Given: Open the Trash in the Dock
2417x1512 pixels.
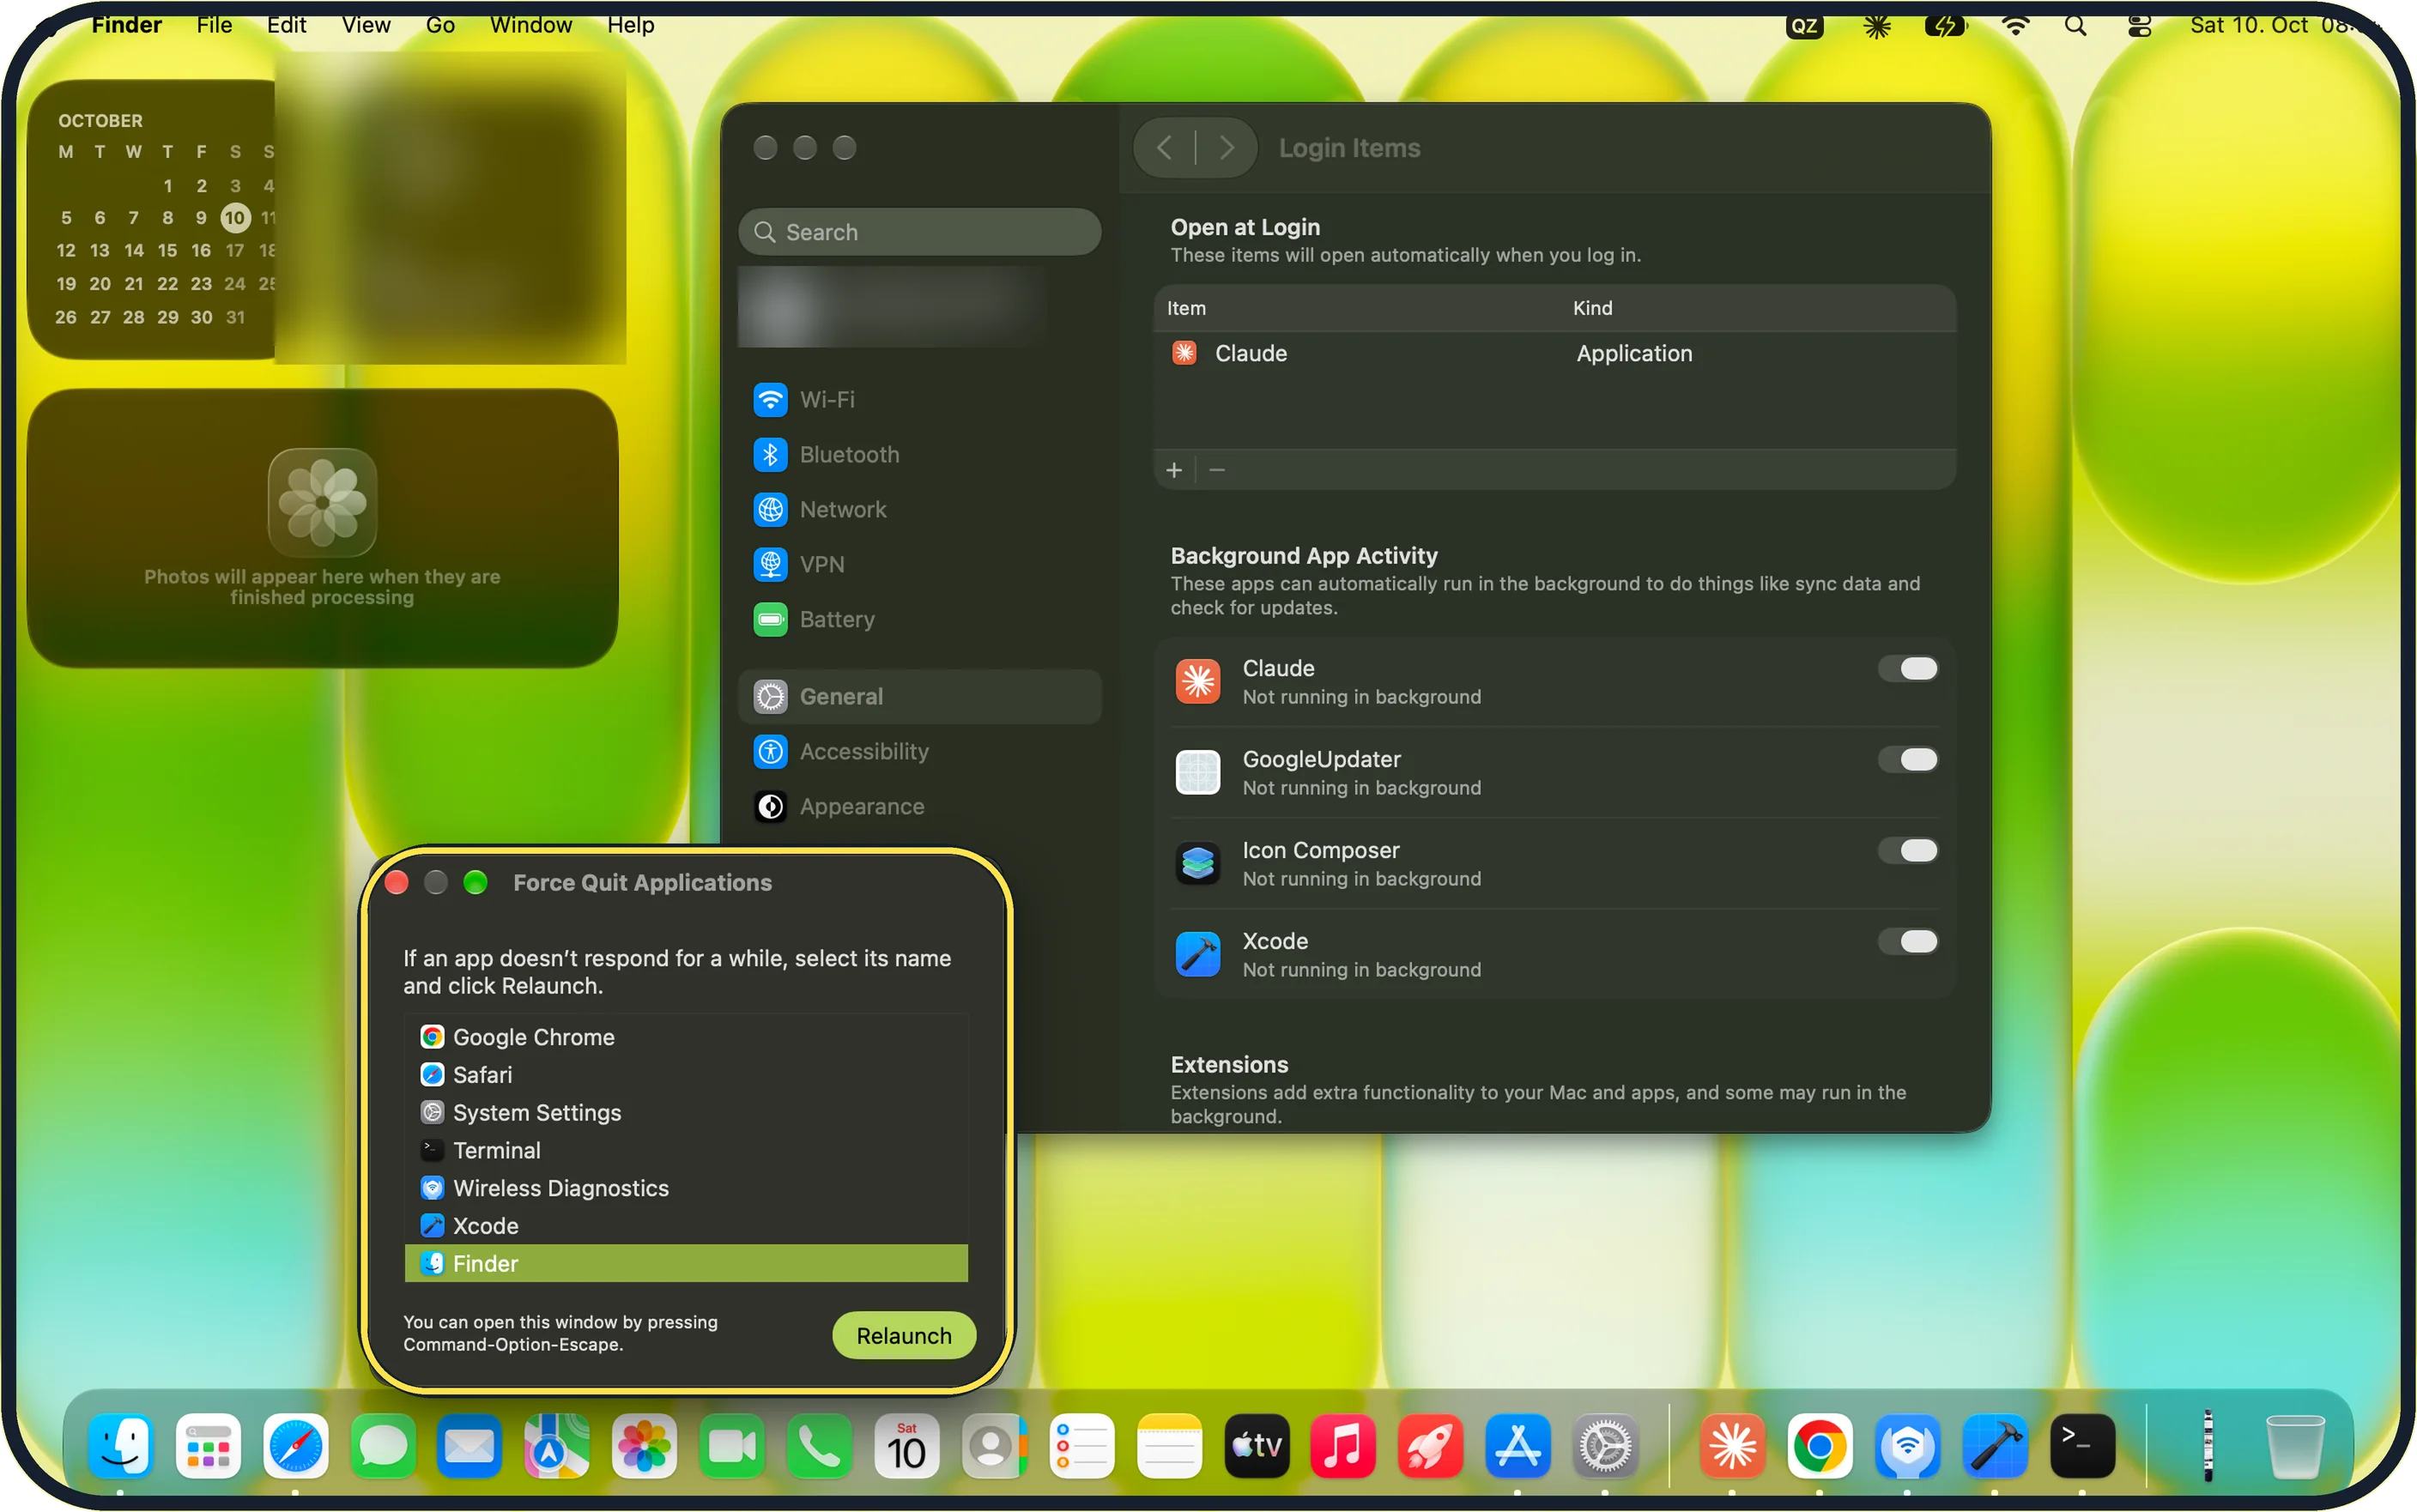Looking at the screenshot, I should click(2295, 1446).
